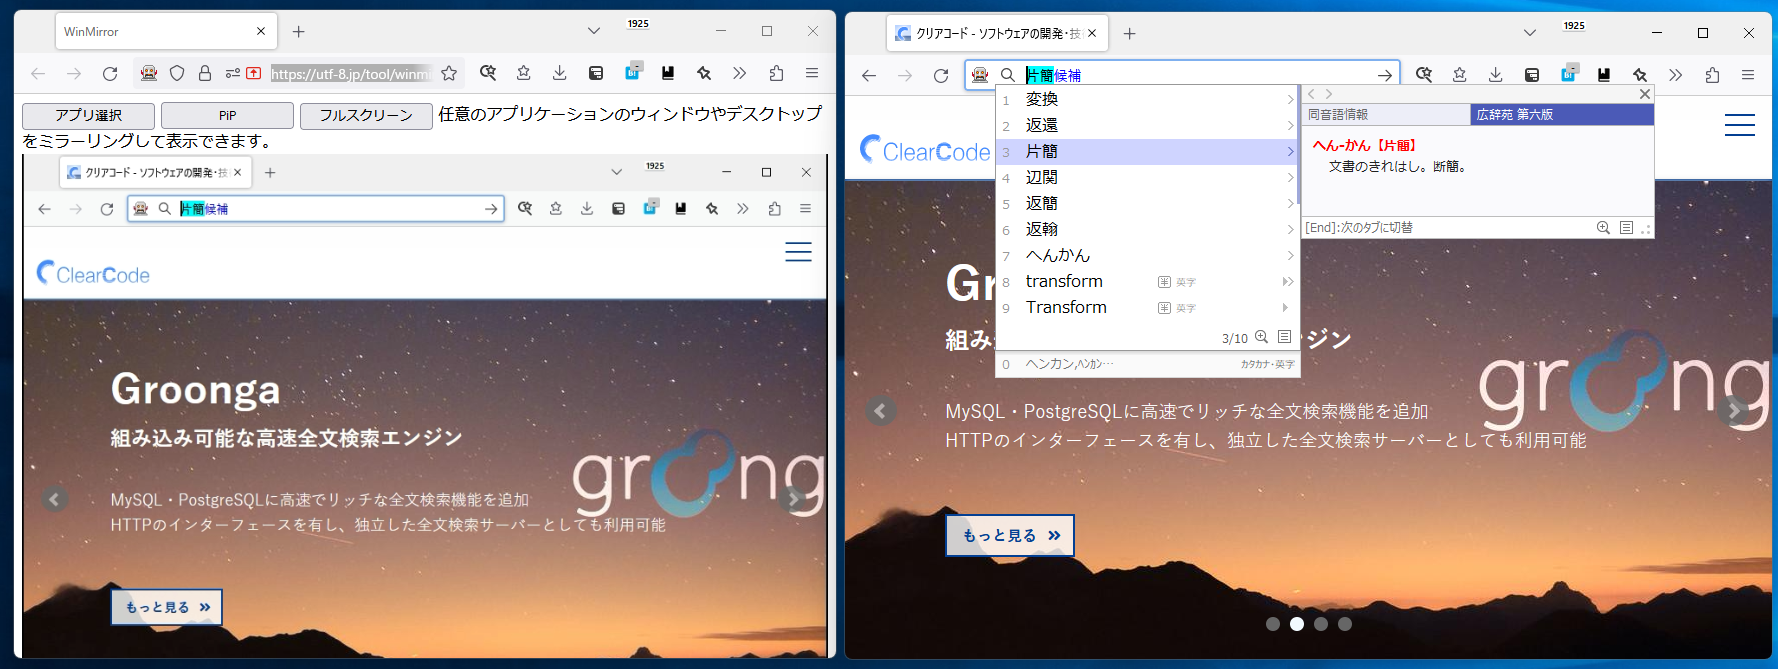Click the Downloads arrow icon in the right window toolbar

tap(1496, 75)
